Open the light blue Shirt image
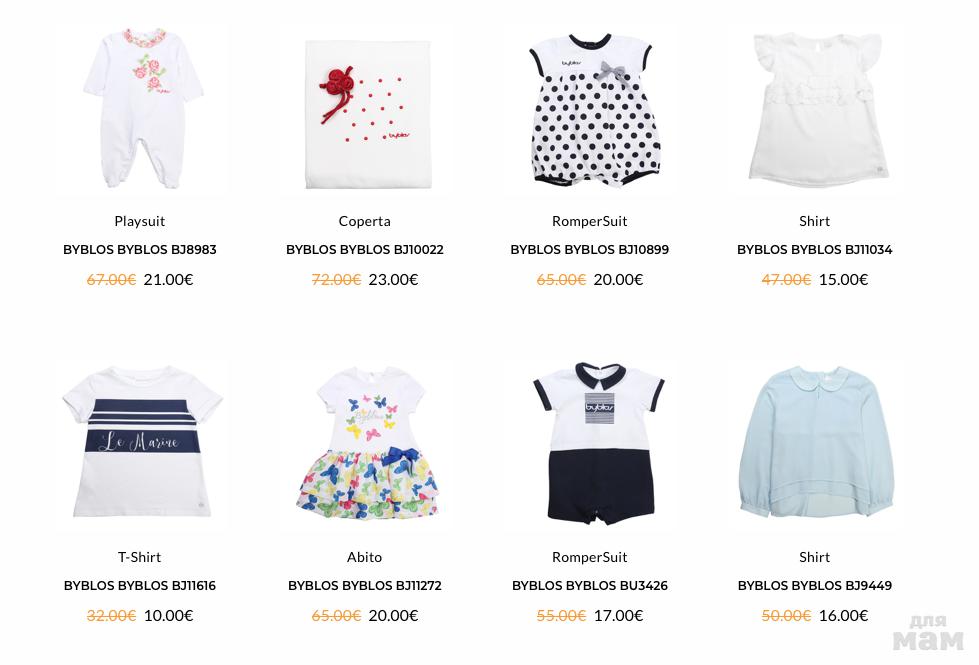Image resolution: width=979 pixels, height=665 pixels. [x=819, y=445]
